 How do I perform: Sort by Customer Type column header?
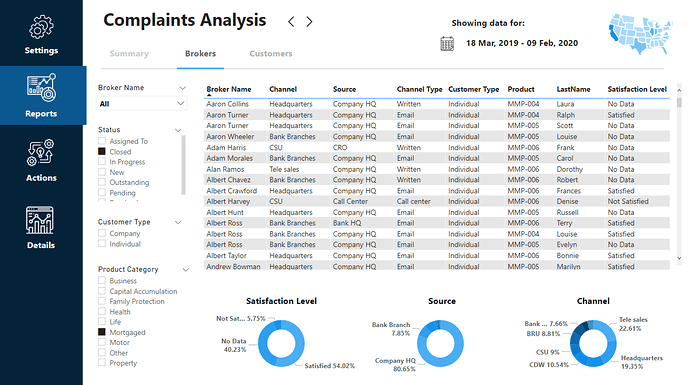[x=473, y=89]
